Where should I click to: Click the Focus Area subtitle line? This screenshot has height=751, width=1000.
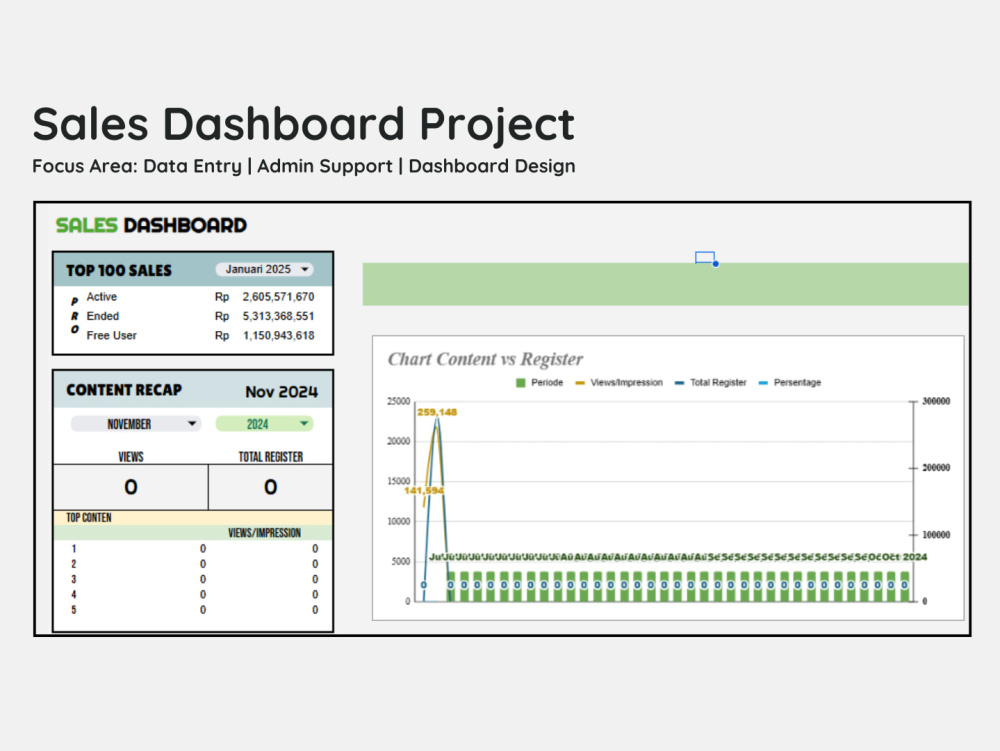(304, 166)
